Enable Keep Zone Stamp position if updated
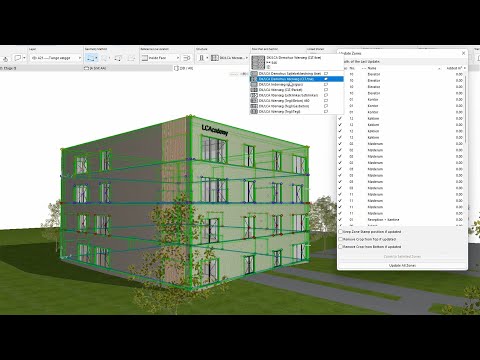 click(x=341, y=231)
